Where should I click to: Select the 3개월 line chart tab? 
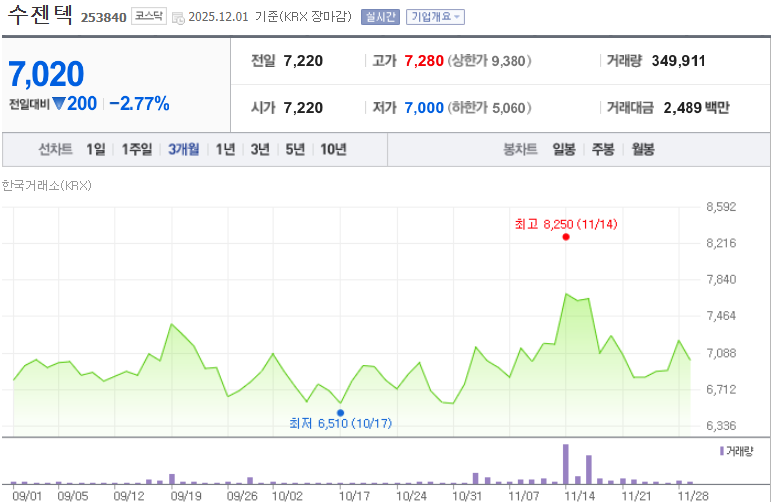(x=183, y=149)
